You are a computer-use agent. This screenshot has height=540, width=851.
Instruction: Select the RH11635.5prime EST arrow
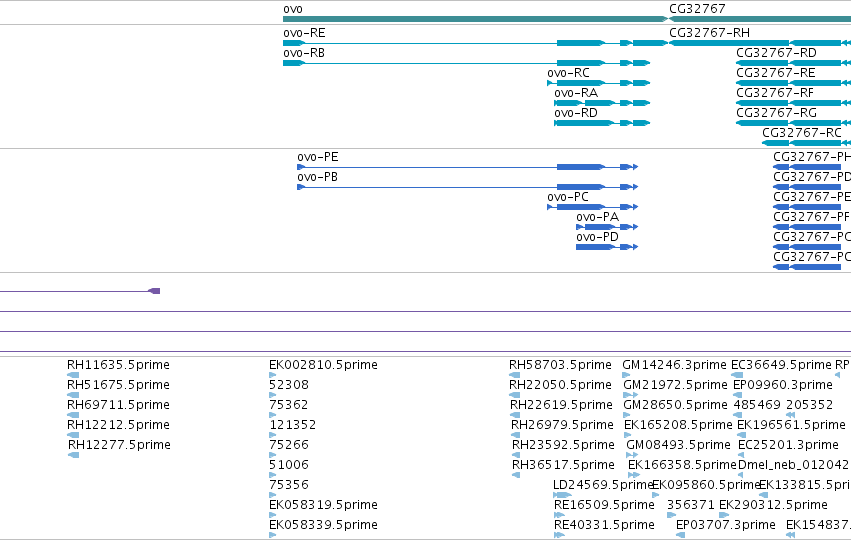[73, 375]
